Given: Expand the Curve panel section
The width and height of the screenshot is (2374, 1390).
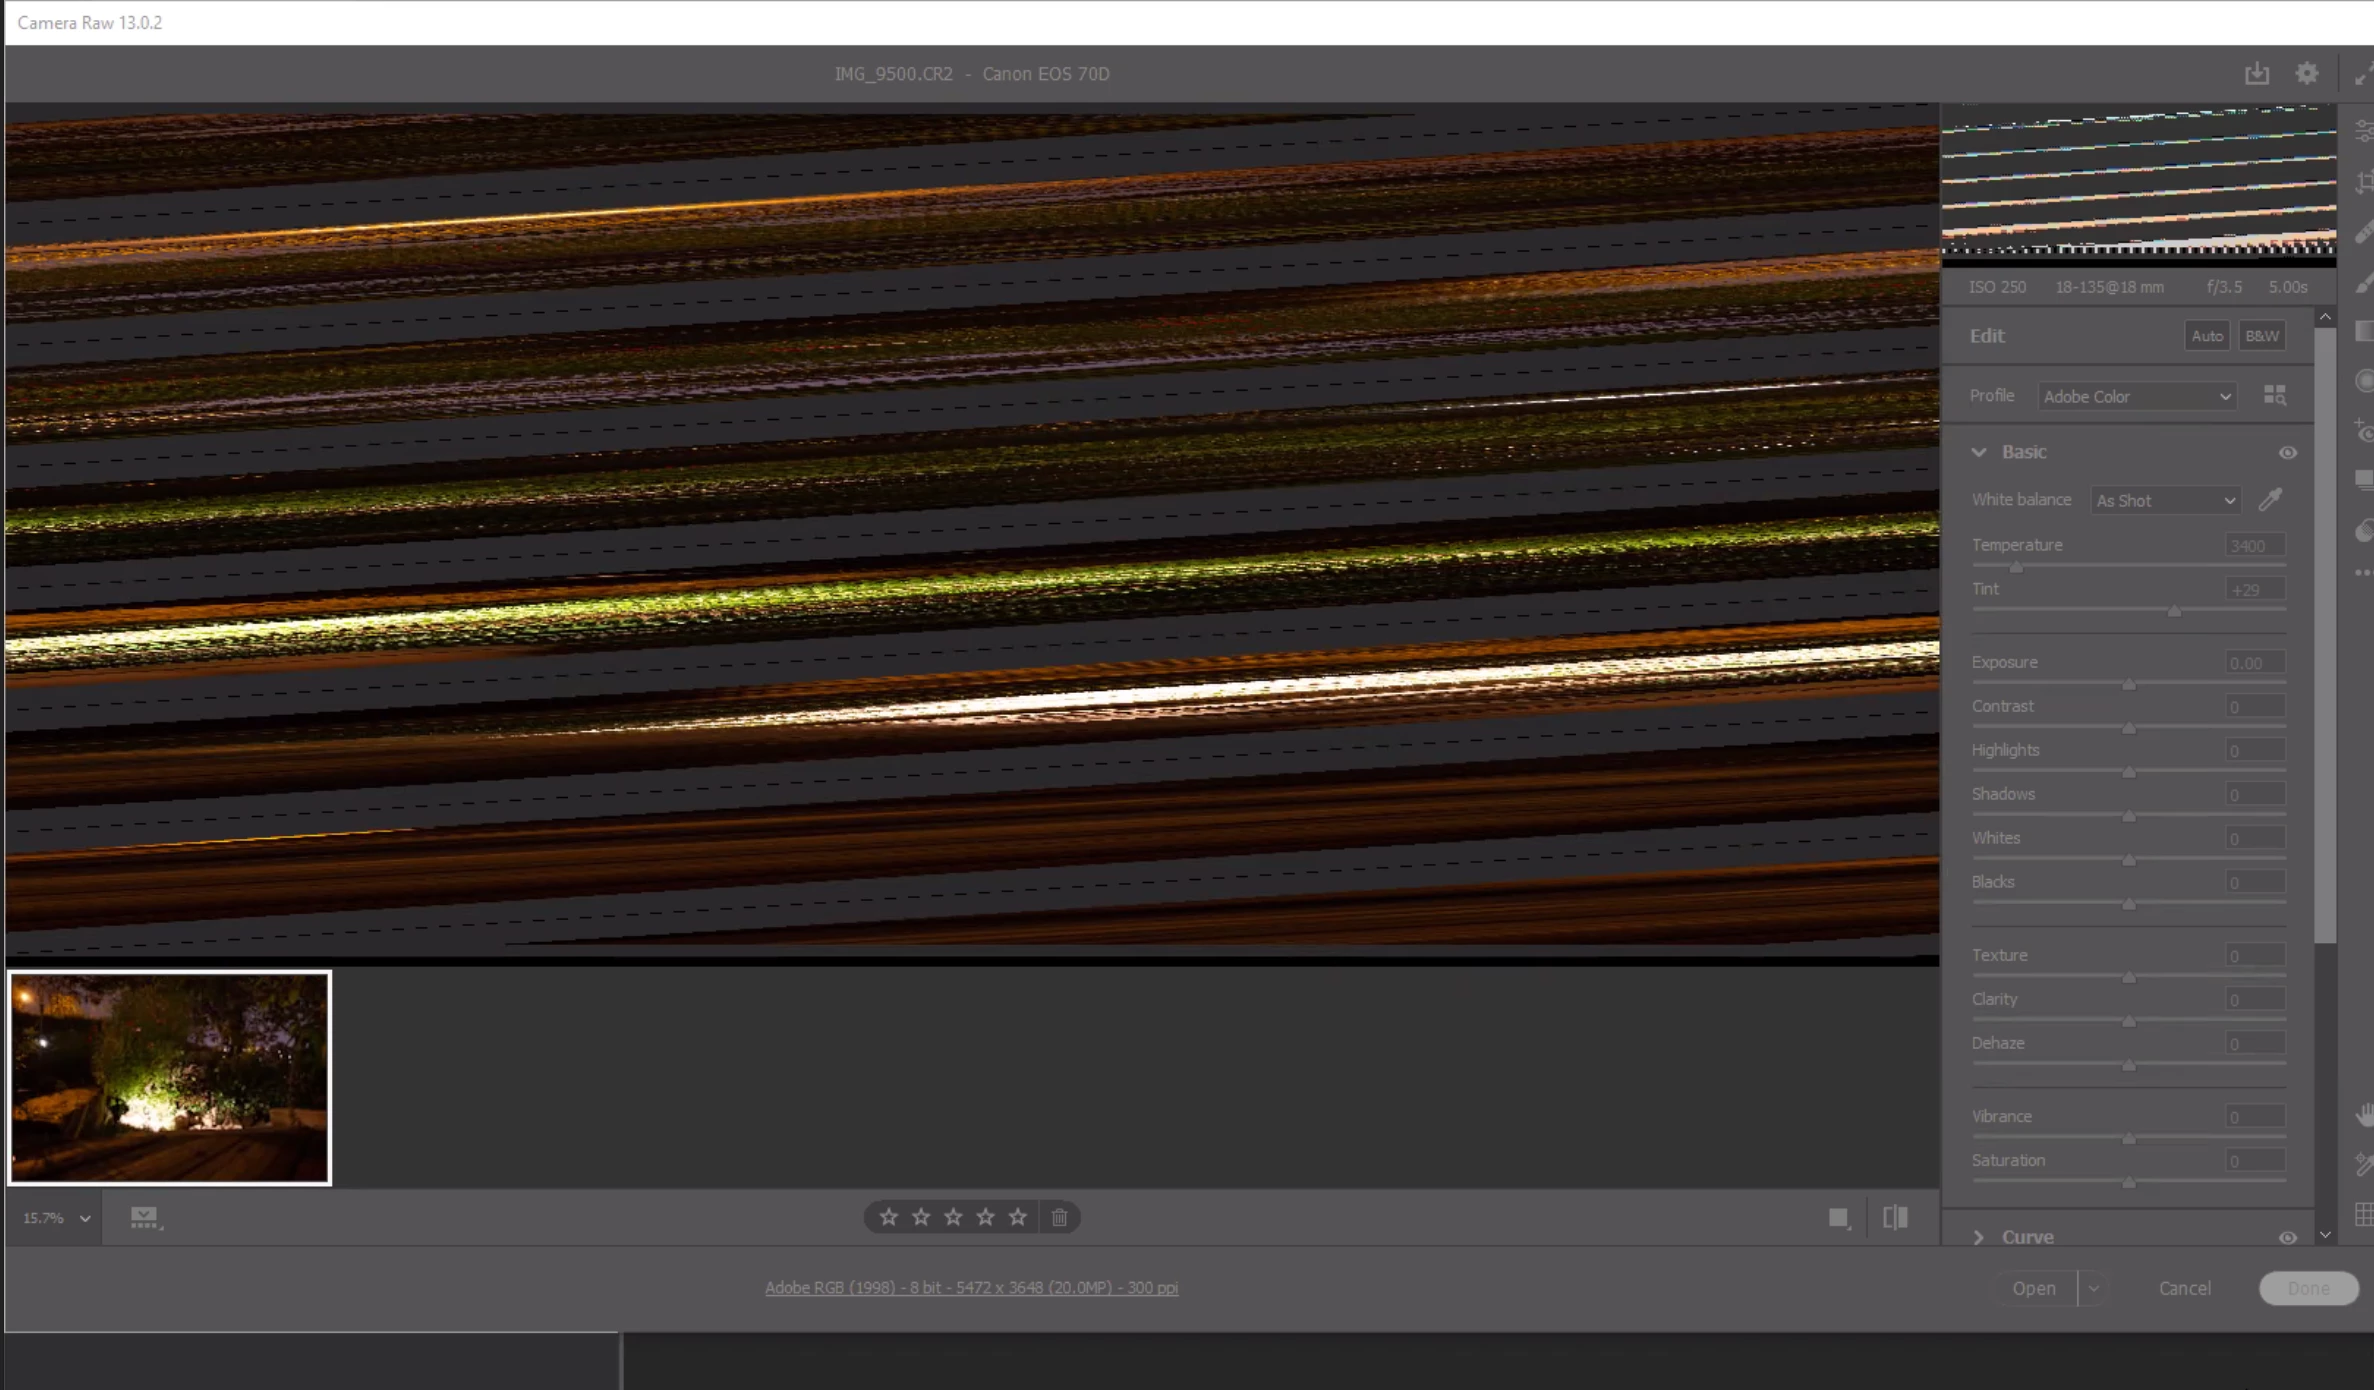Looking at the screenshot, I should [1979, 1238].
